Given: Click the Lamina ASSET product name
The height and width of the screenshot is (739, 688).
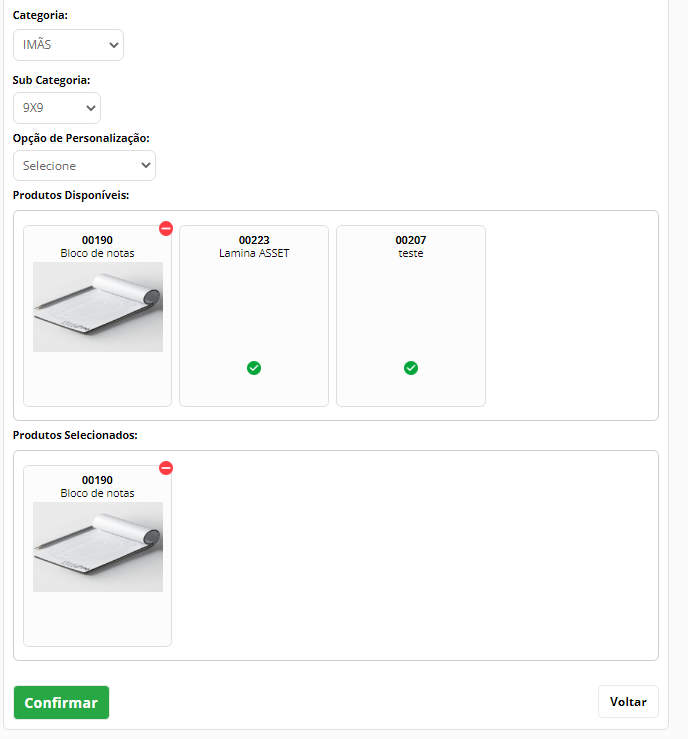Looking at the screenshot, I should point(254,253).
